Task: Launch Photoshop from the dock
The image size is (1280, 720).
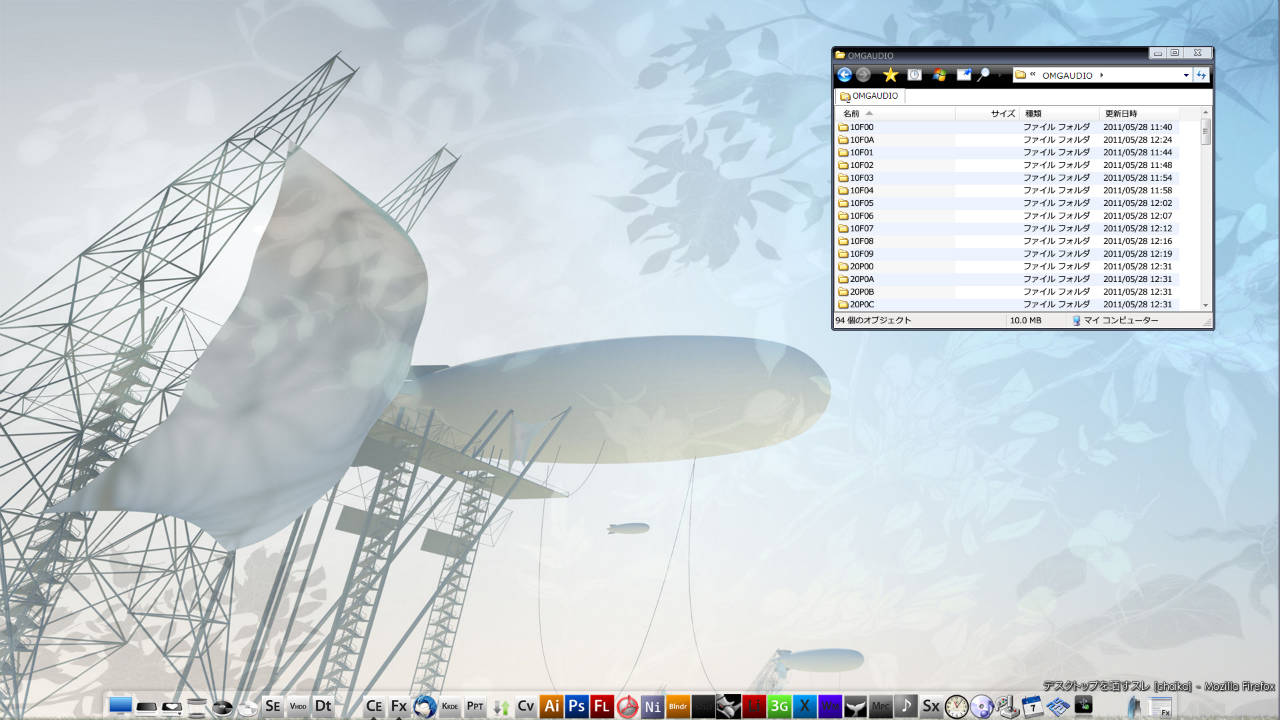Action: [576, 706]
